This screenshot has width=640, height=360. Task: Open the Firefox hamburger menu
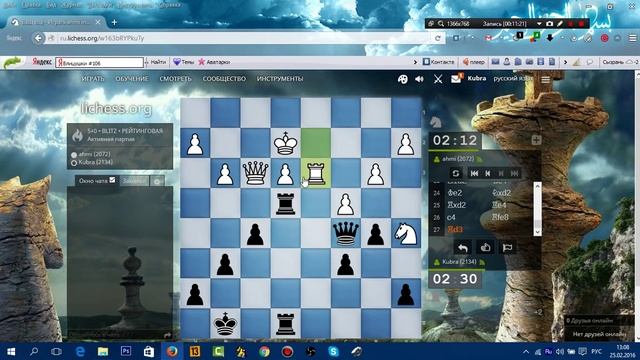click(x=632, y=38)
